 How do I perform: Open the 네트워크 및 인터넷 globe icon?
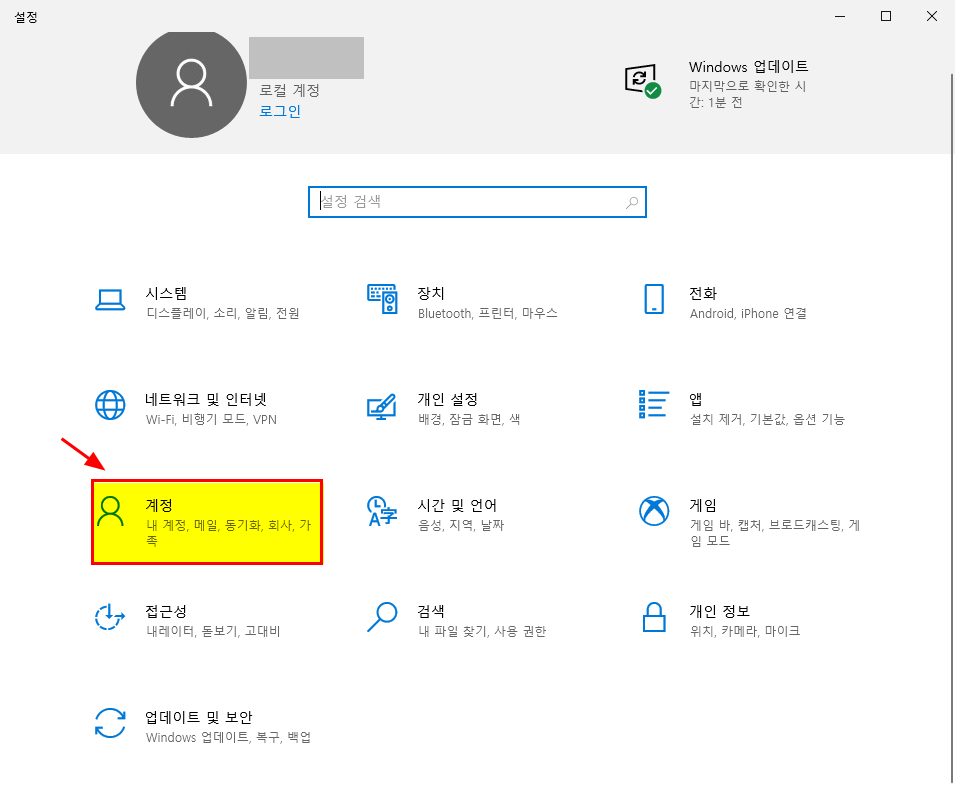(x=110, y=405)
